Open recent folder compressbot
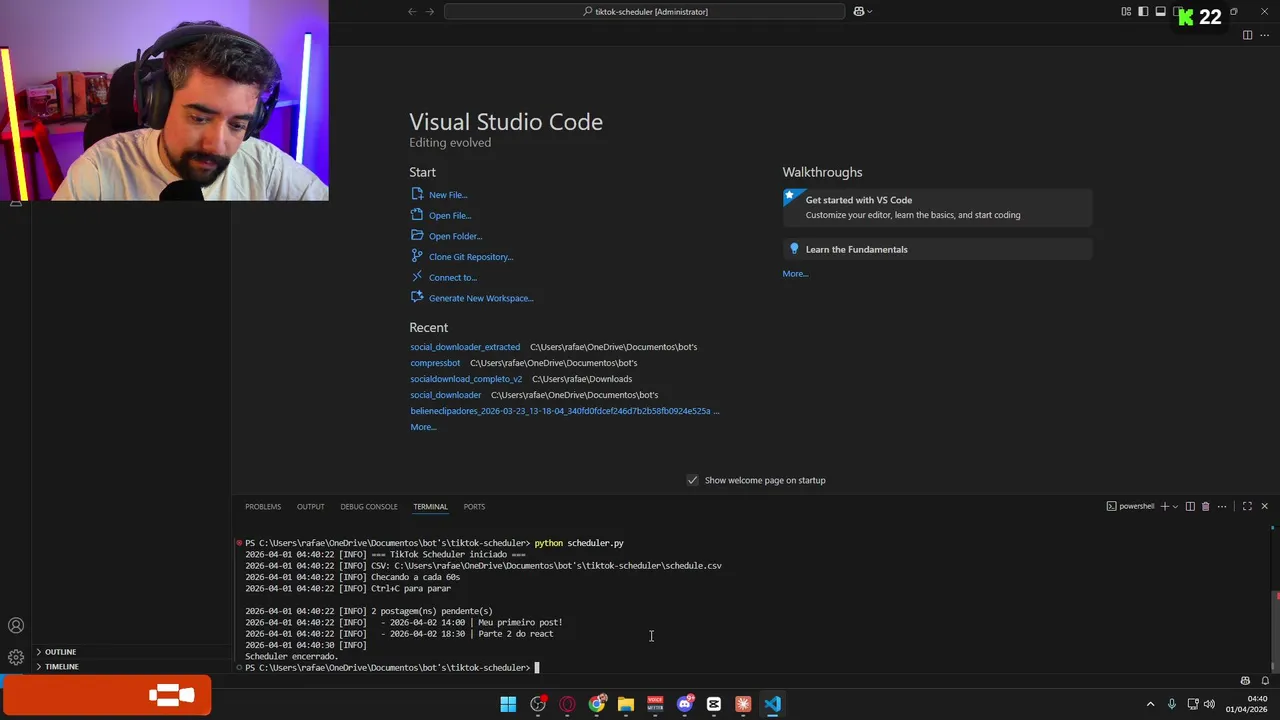 pyautogui.click(x=435, y=363)
